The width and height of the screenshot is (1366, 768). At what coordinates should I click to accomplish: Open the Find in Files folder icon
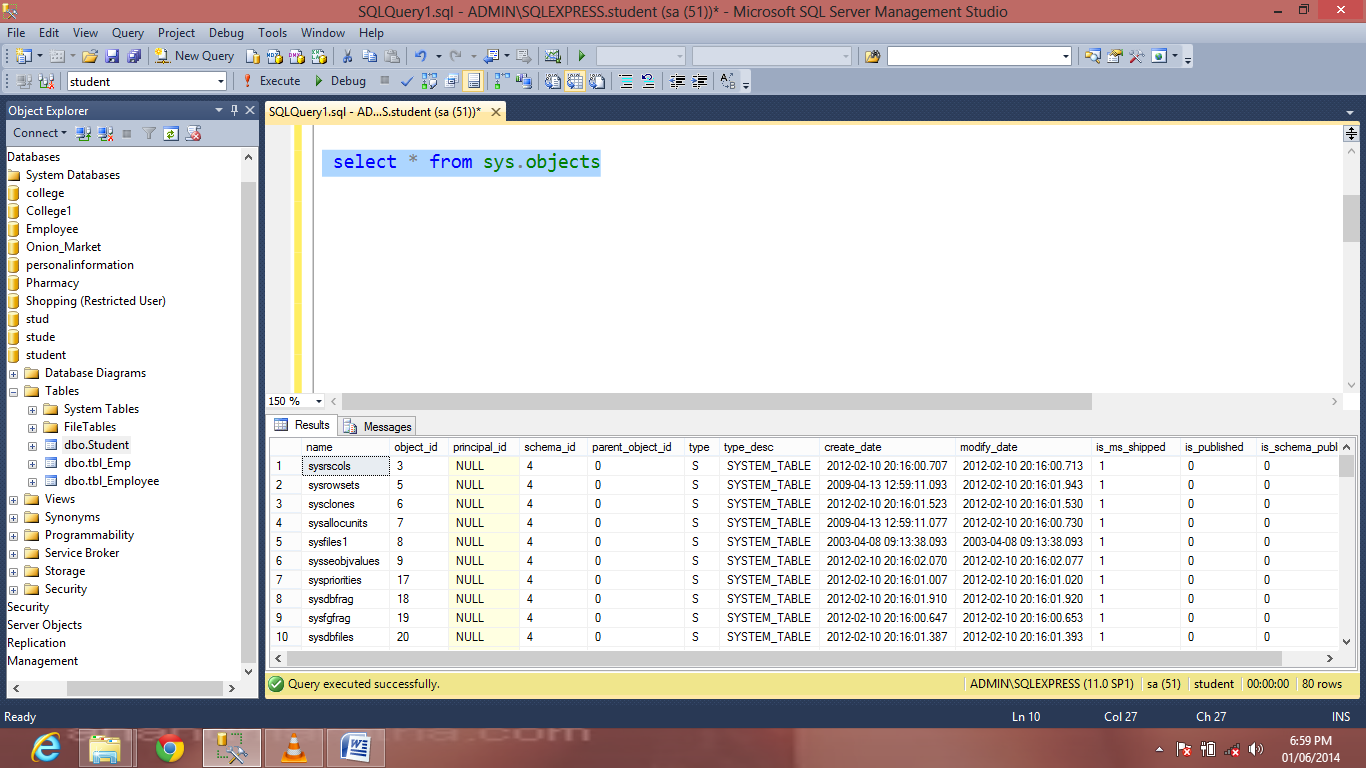(872, 56)
